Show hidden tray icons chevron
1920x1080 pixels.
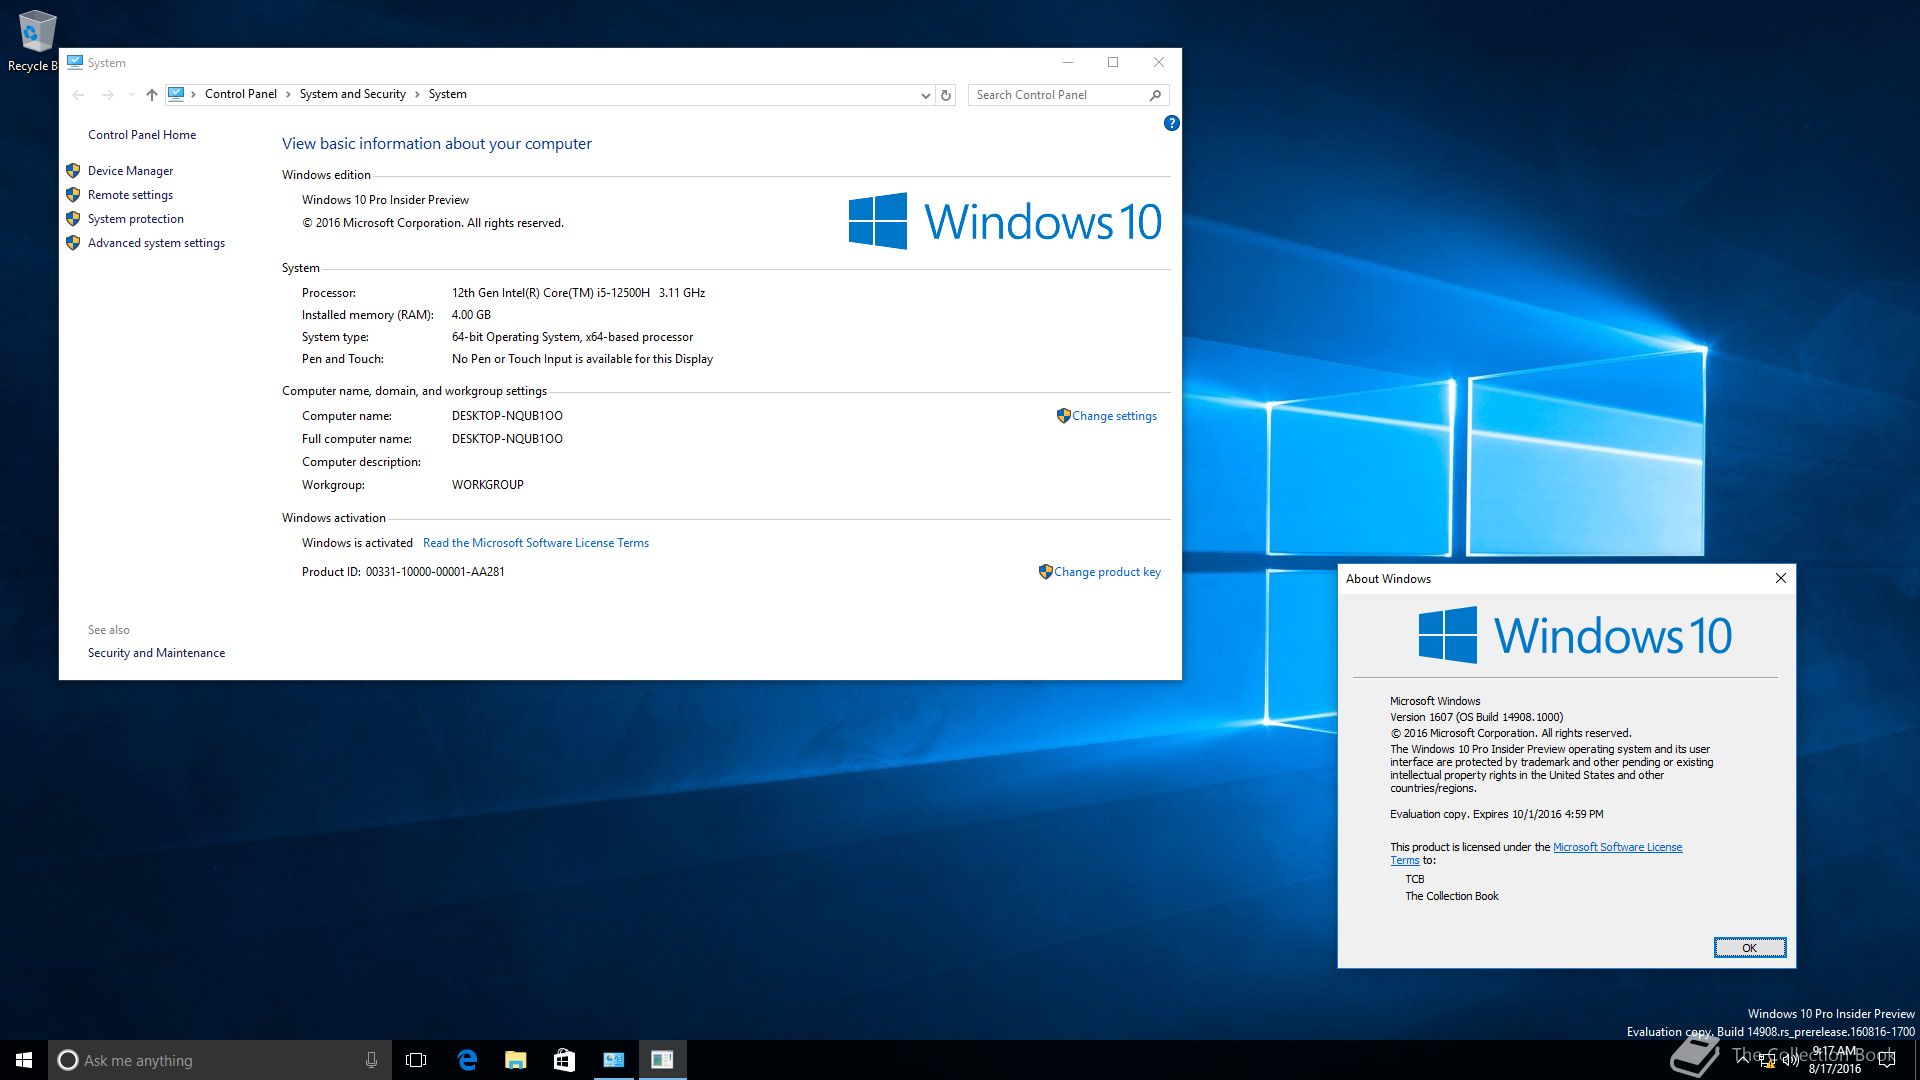(x=1744, y=1060)
